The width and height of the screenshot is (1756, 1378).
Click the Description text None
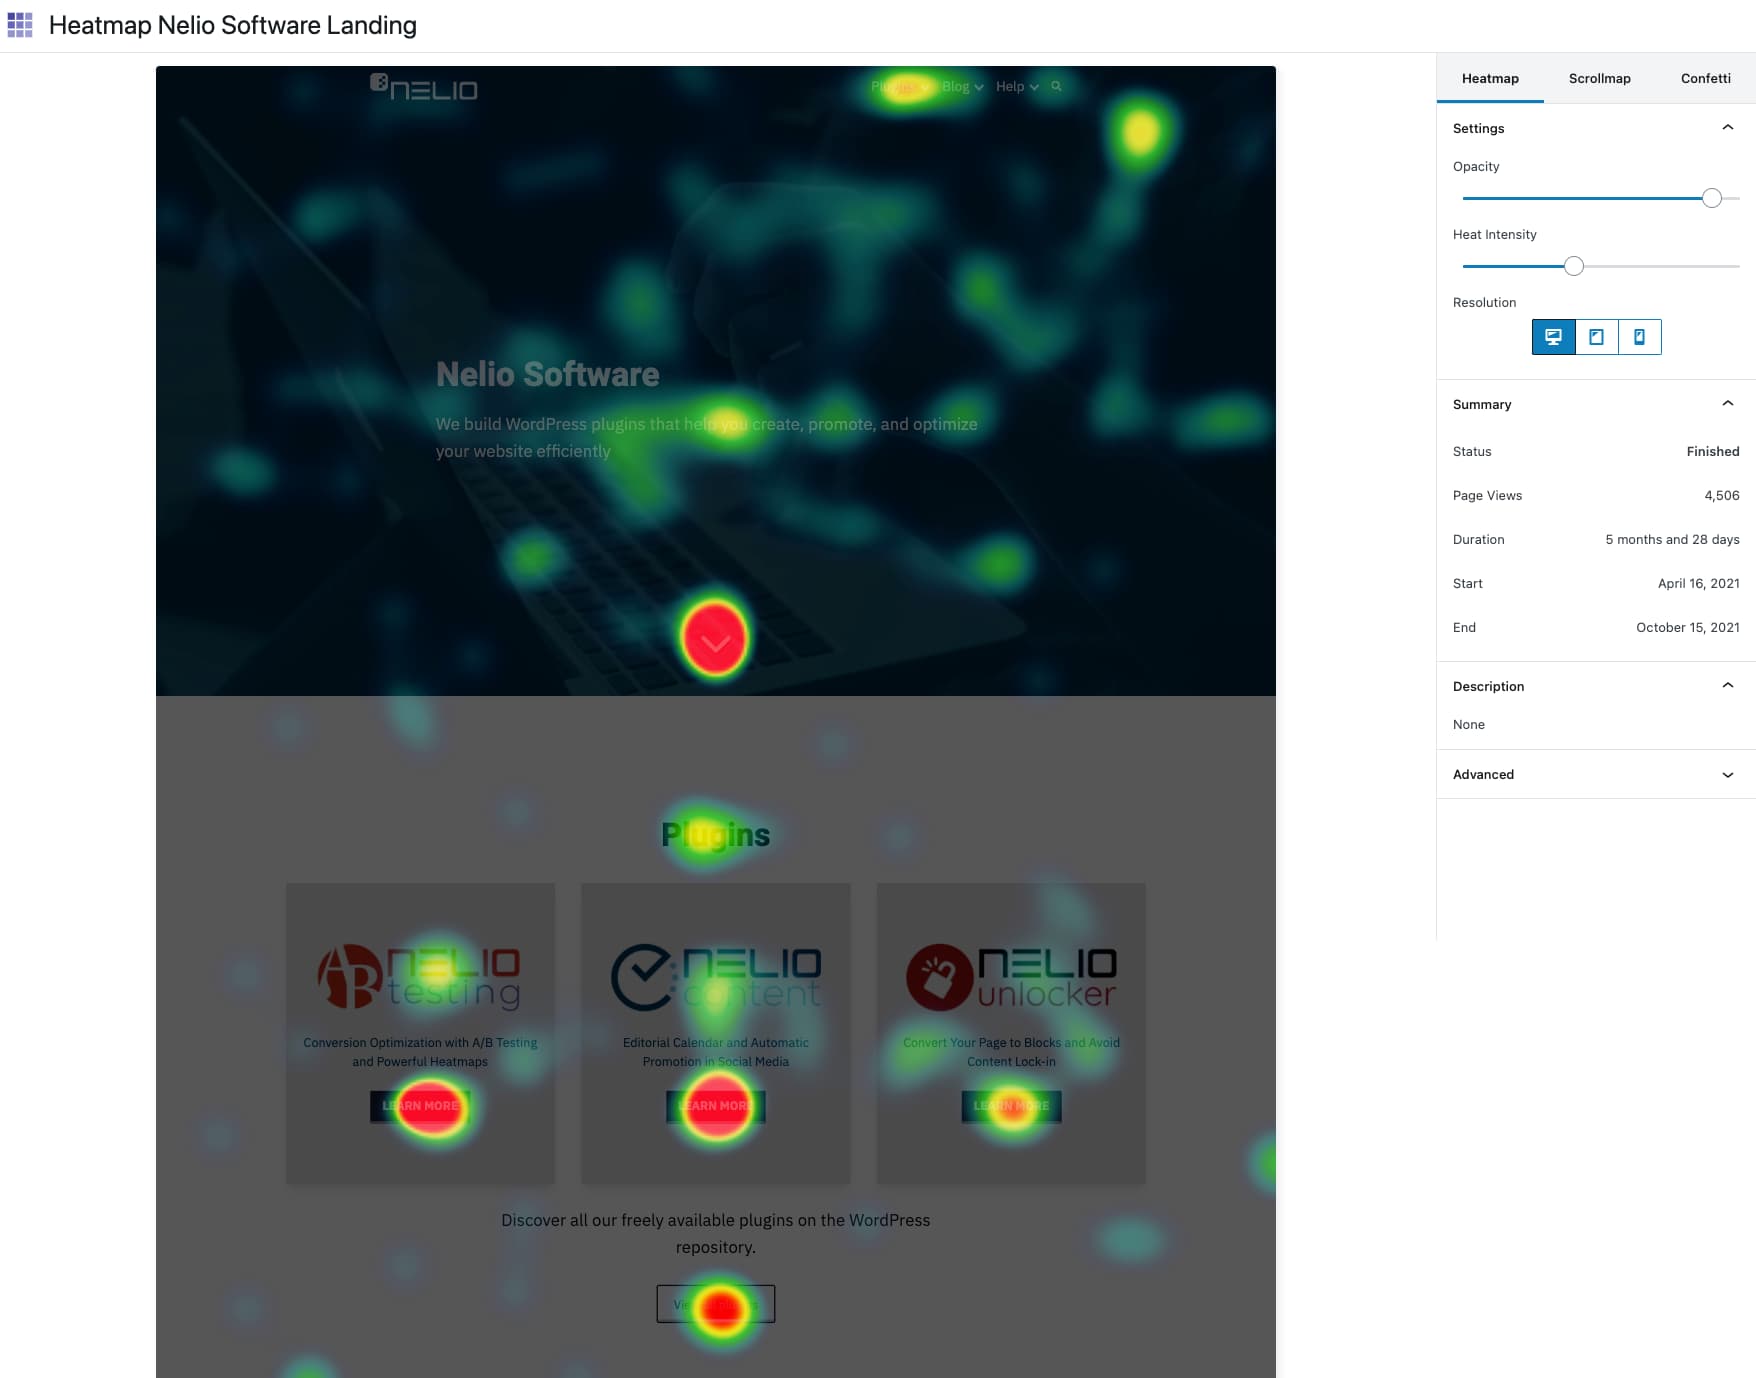coord(1468,725)
